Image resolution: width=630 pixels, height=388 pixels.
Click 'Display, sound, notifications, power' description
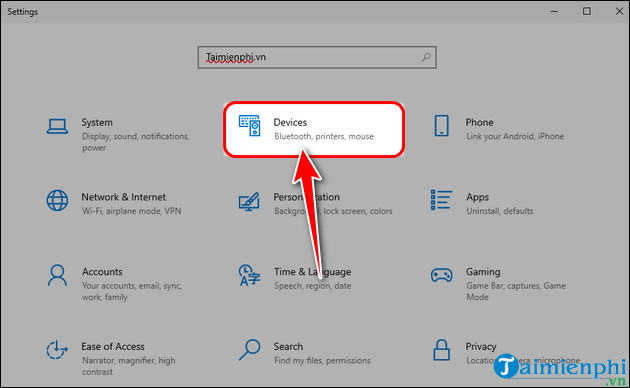point(136,142)
